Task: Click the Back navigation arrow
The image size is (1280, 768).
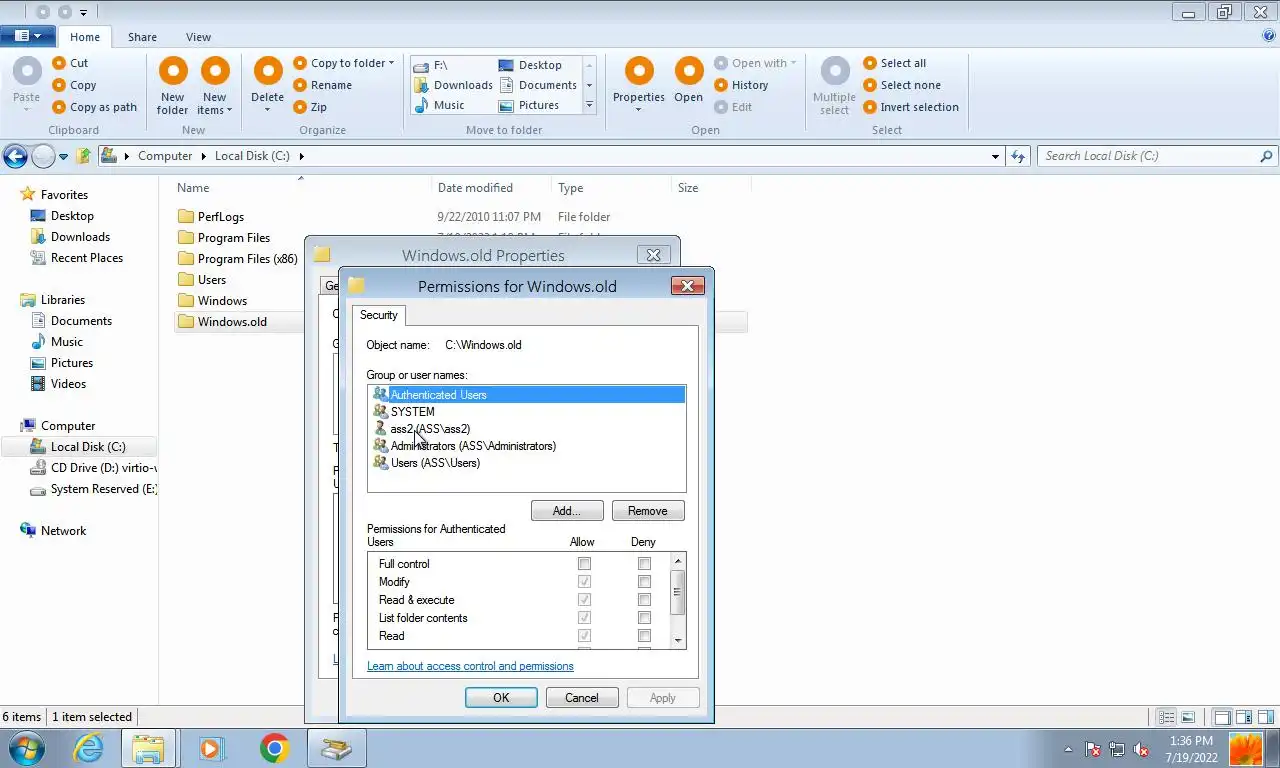Action: (x=15, y=156)
